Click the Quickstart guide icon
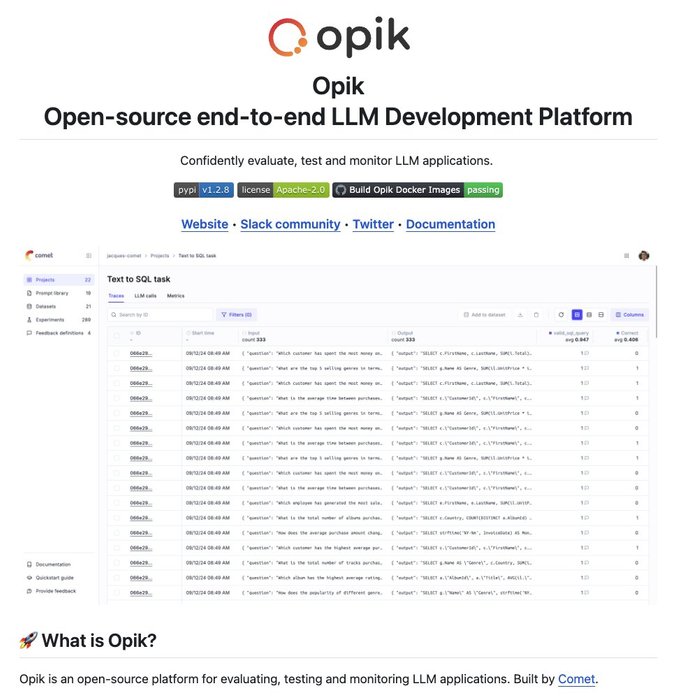678x700 pixels. coord(29,578)
